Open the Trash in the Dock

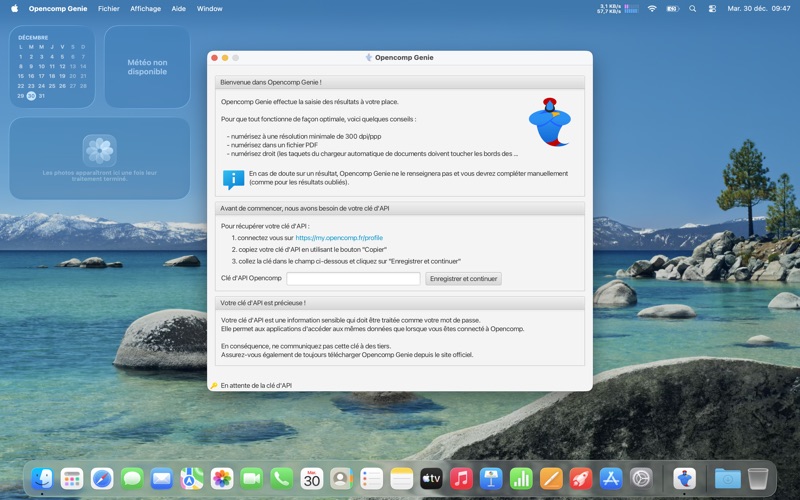(758, 479)
